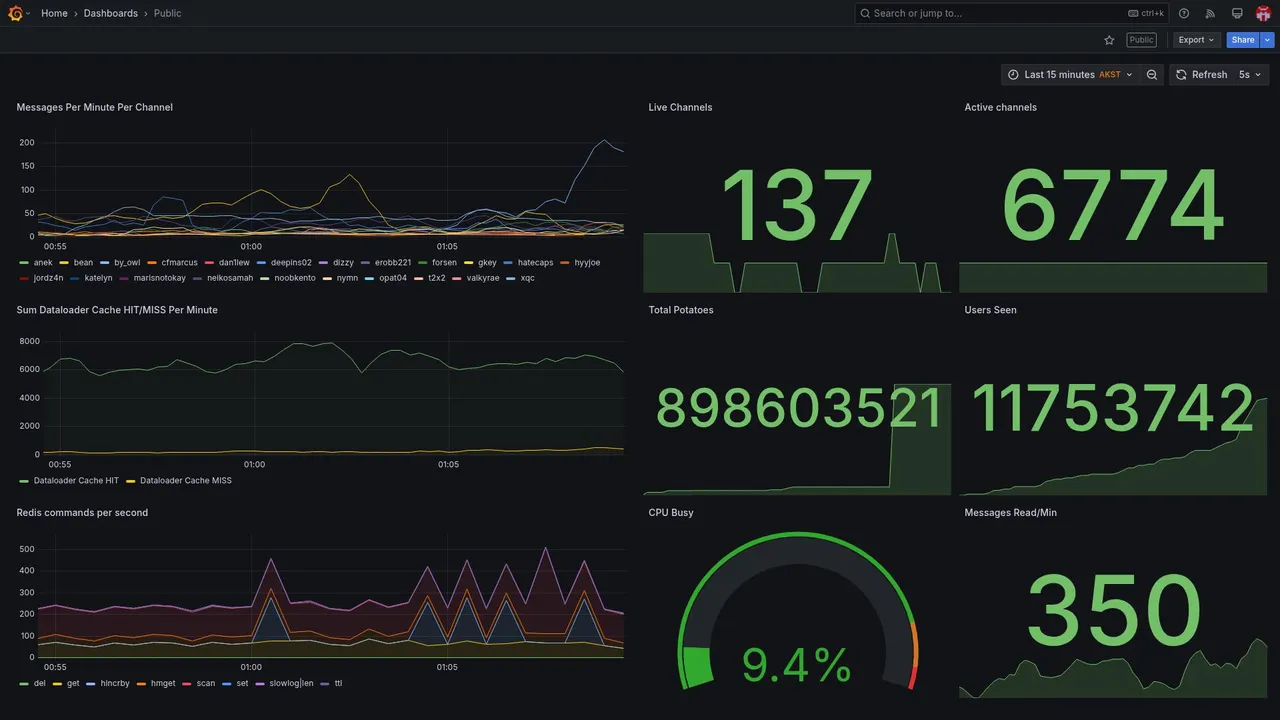Click the dan1lew legend color swatch
The height and width of the screenshot is (720, 1280).
[x=210, y=263]
